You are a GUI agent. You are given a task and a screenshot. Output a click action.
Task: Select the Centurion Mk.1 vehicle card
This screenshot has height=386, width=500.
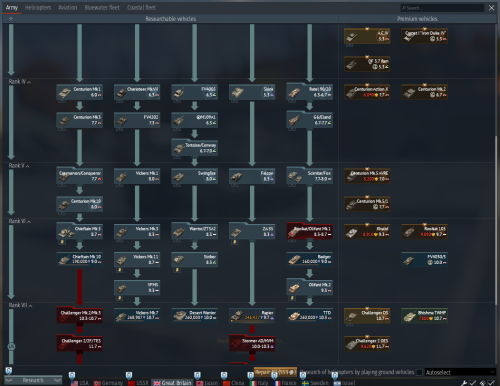pyautogui.click(x=79, y=92)
